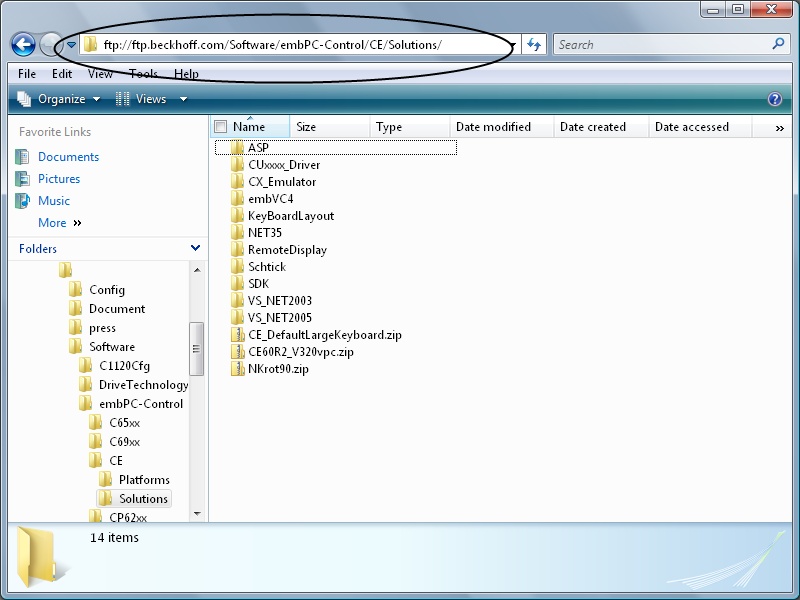Select the CE60R2_V320vpc.zip archive icon
The width and height of the screenshot is (800, 600).
click(237, 352)
